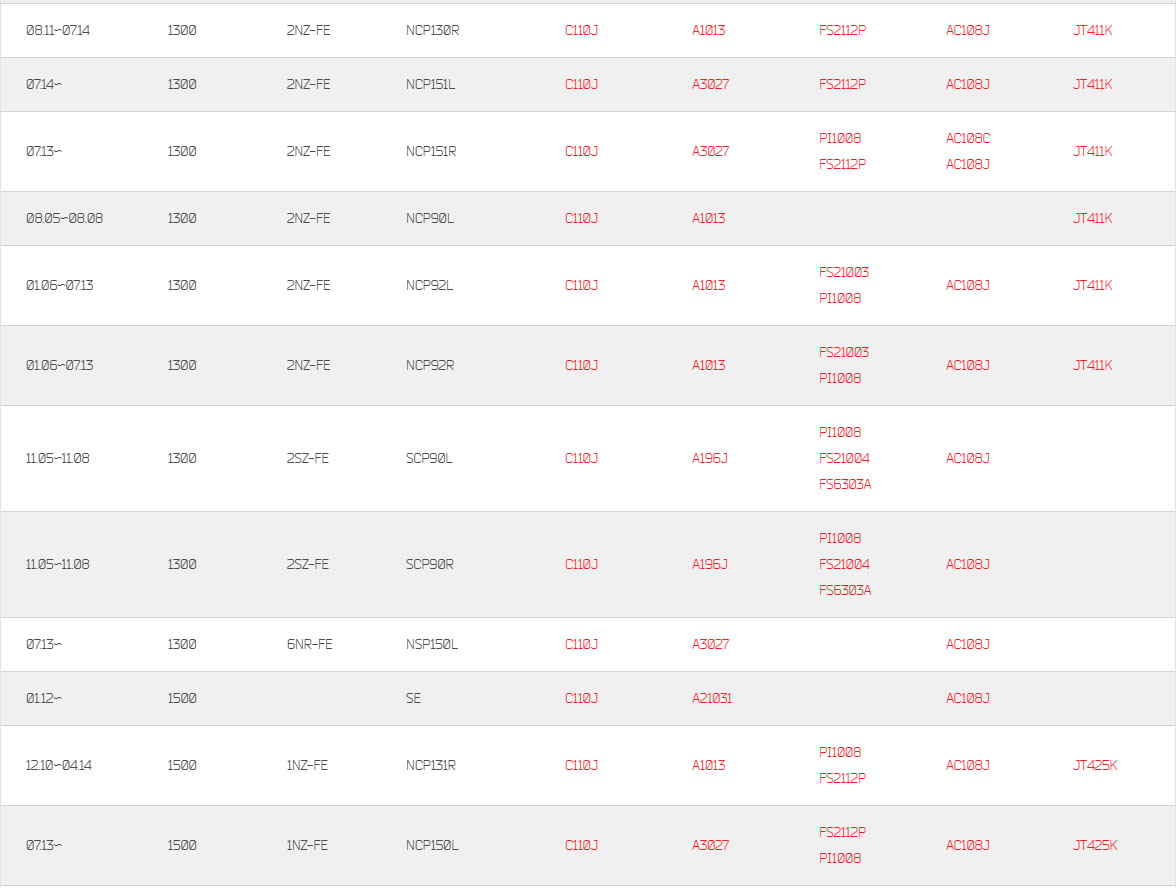This screenshot has width=1176, height=888.
Task: Click AC108J link in SCP90R row
Action: (x=968, y=565)
